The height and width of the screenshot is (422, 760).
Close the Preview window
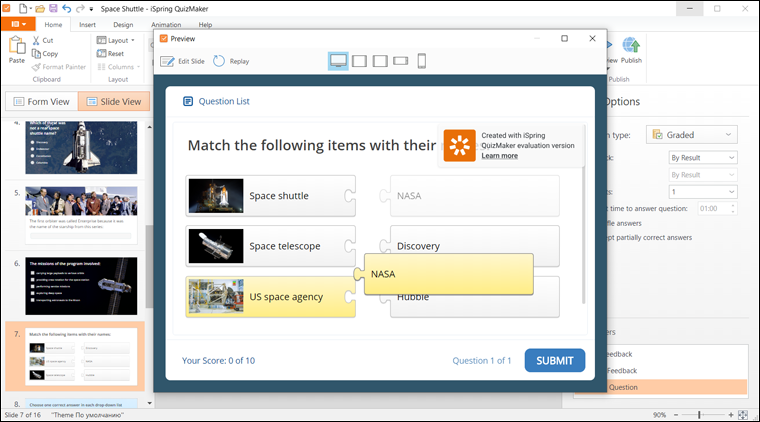(592, 38)
